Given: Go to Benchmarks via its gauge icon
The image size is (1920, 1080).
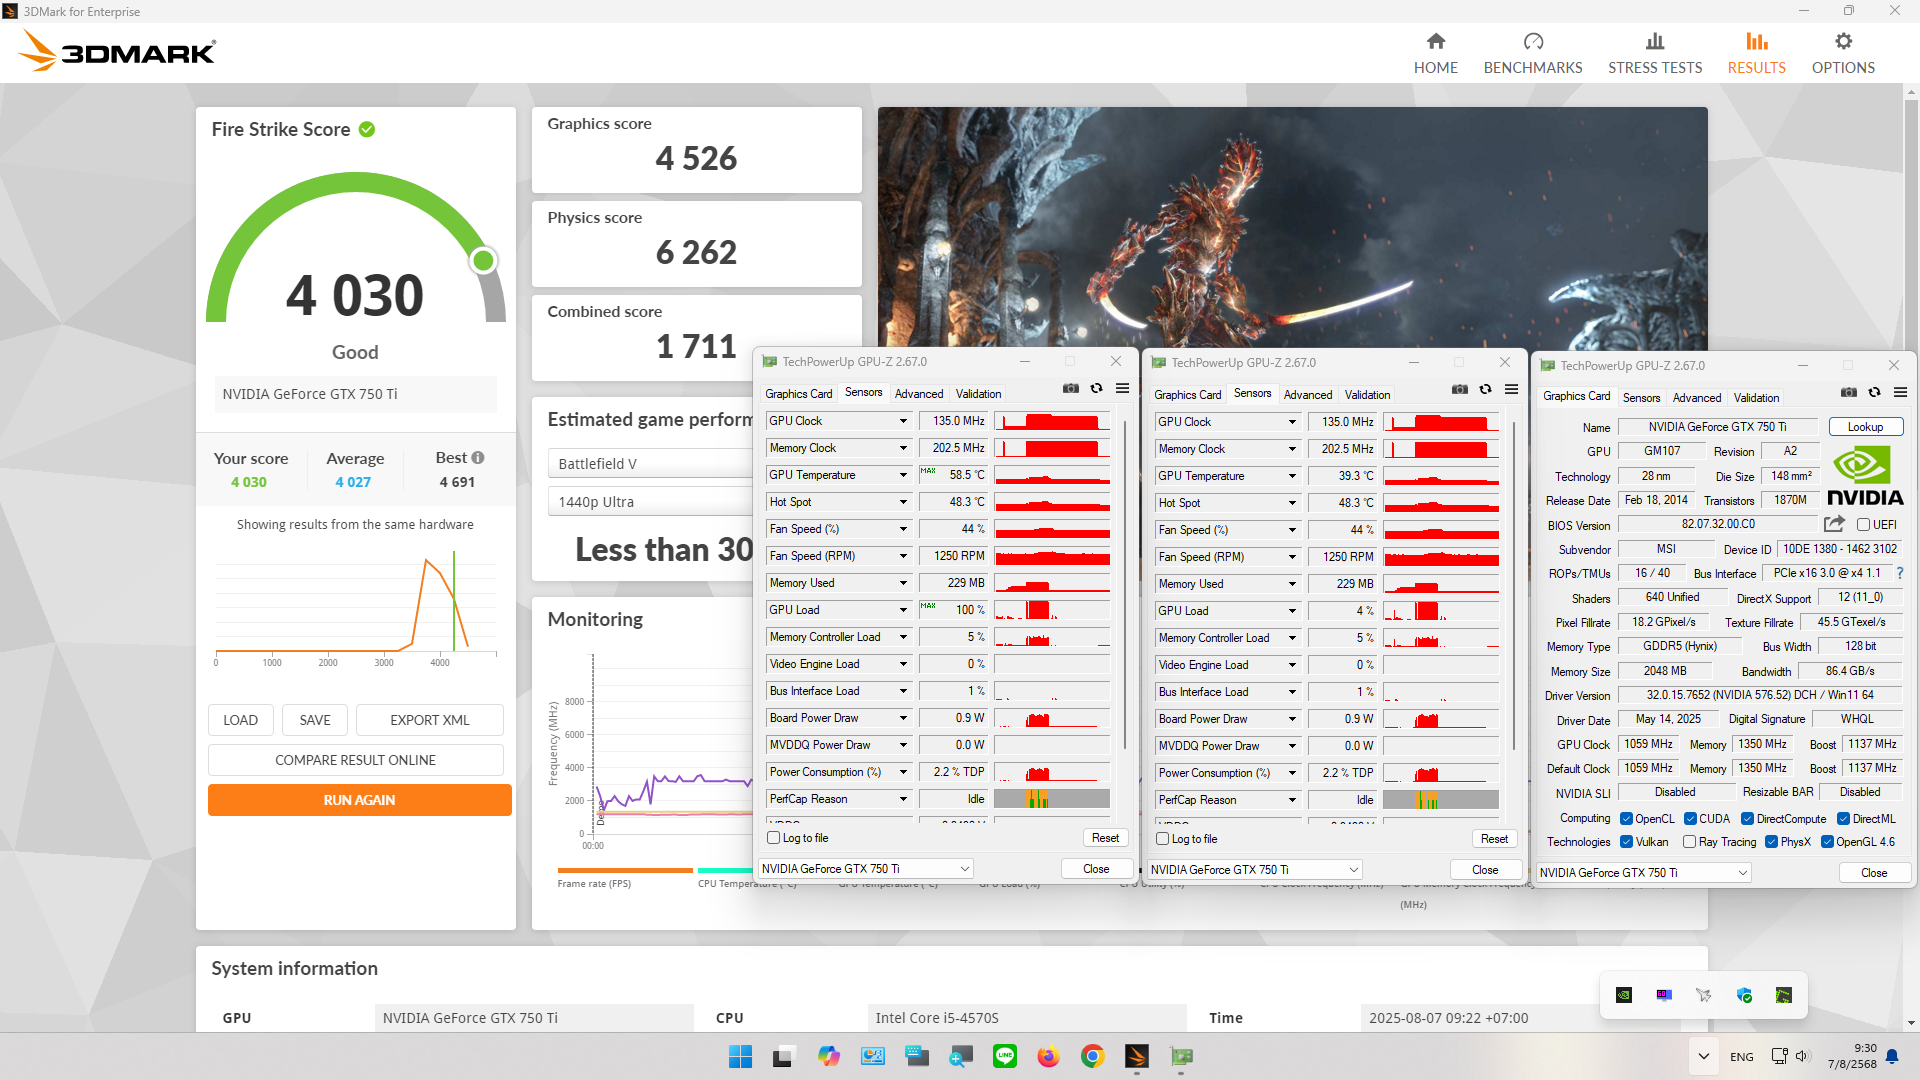Looking at the screenshot, I should (1532, 42).
